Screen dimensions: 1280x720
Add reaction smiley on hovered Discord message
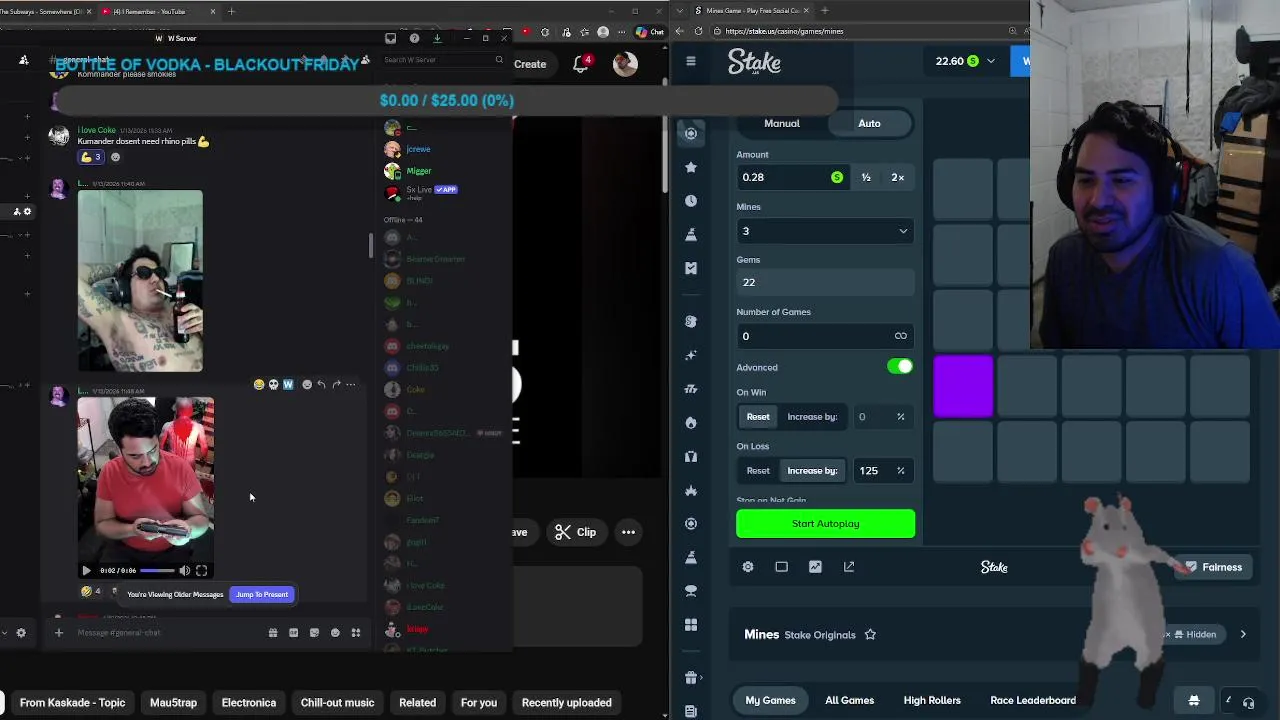pyautogui.click(x=306, y=384)
